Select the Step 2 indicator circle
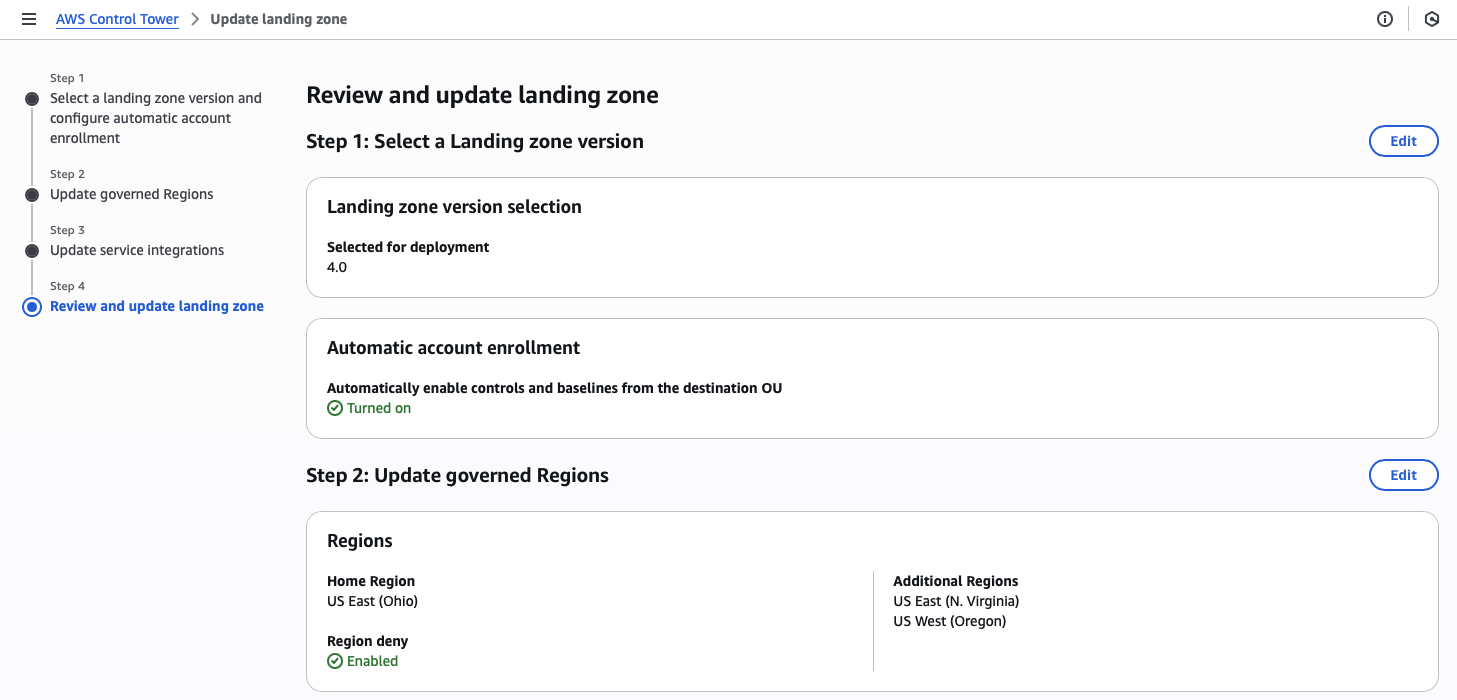The image size is (1457, 700). pyautogui.click(x=31, y=194)
